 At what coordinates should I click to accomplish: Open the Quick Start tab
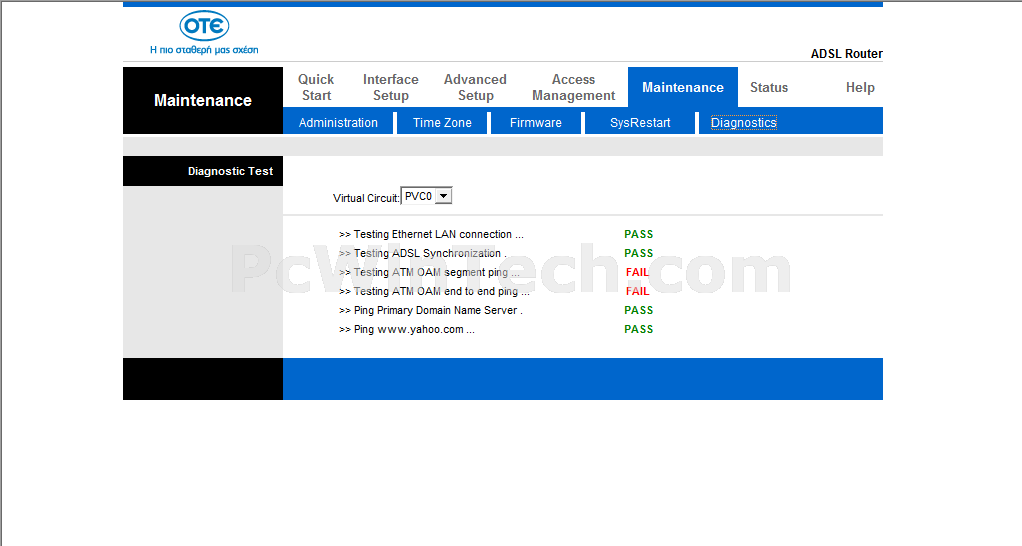316,87
